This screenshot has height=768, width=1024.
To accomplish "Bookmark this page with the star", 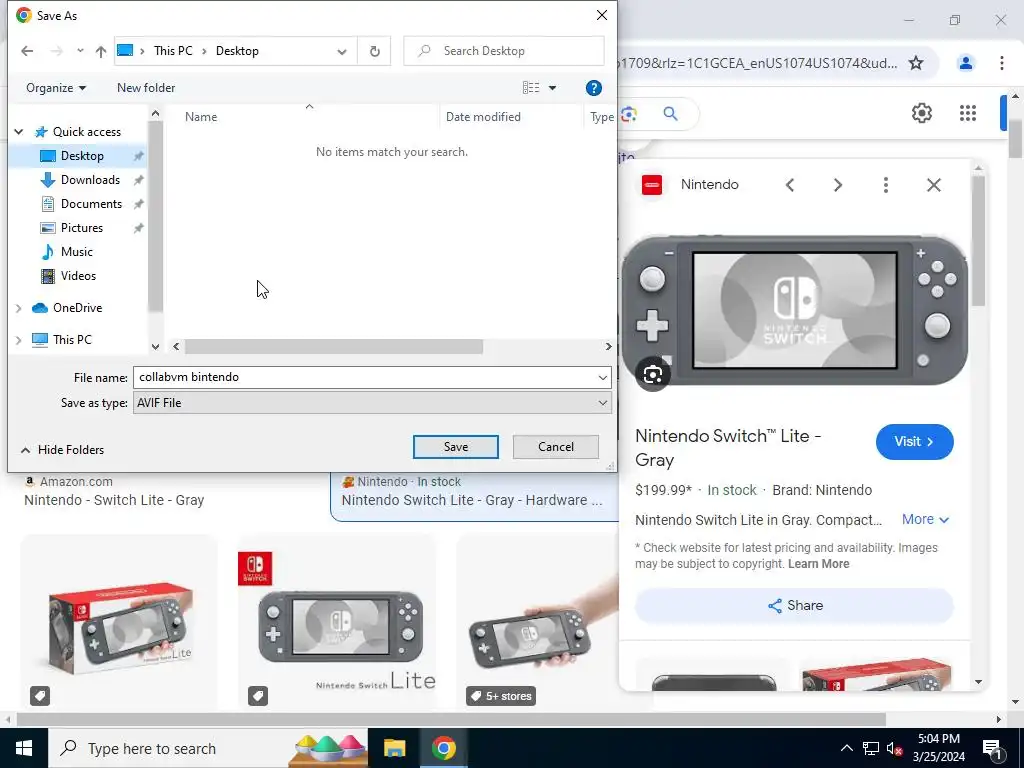I will [x=916, y=63].
